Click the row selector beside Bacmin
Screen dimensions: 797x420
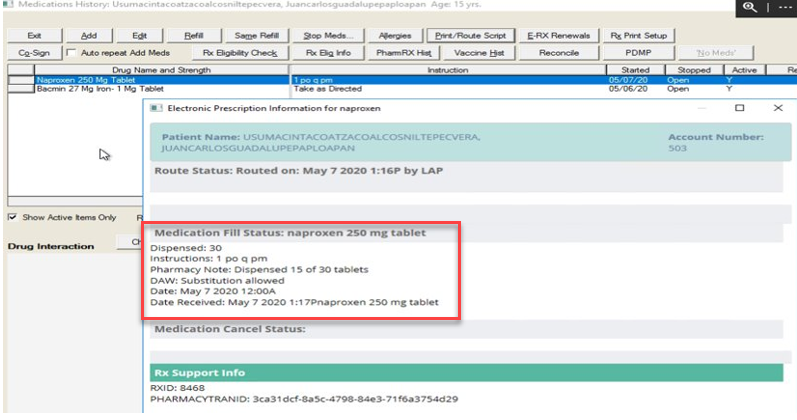tap(21, 88)
